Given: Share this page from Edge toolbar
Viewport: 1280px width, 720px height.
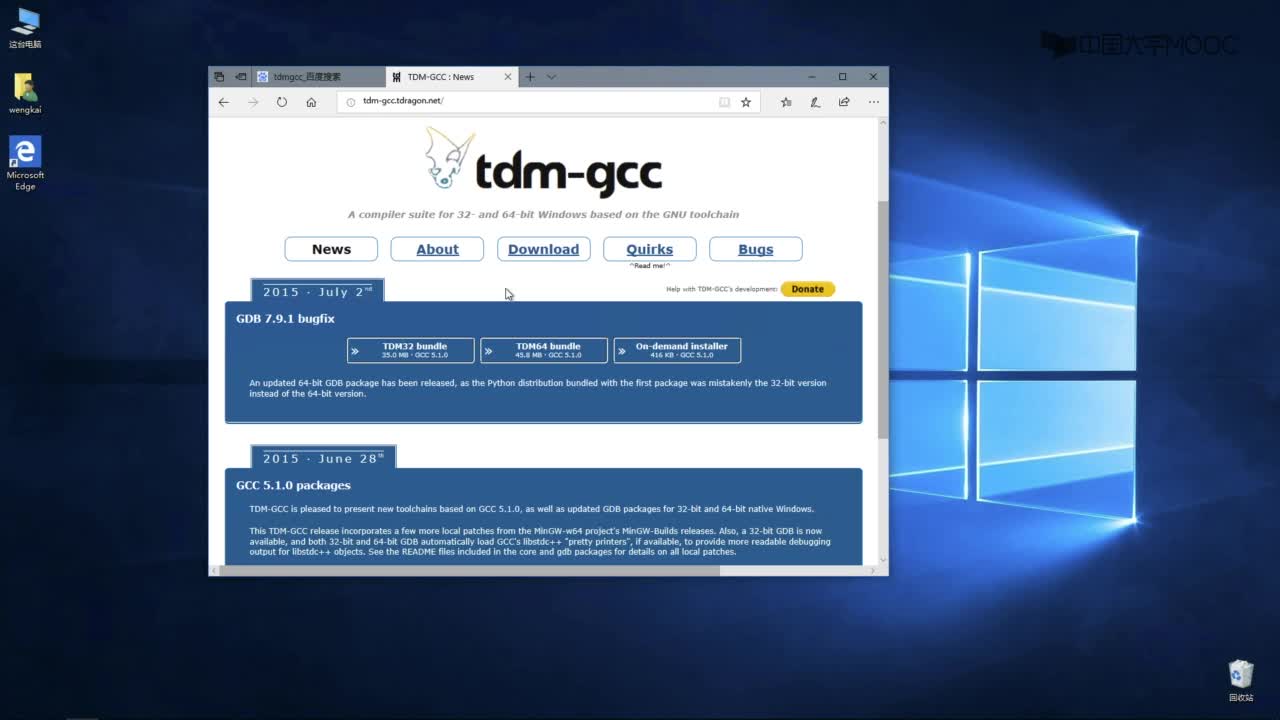Looking at the screenshot, I should click(x=844, y=102).
